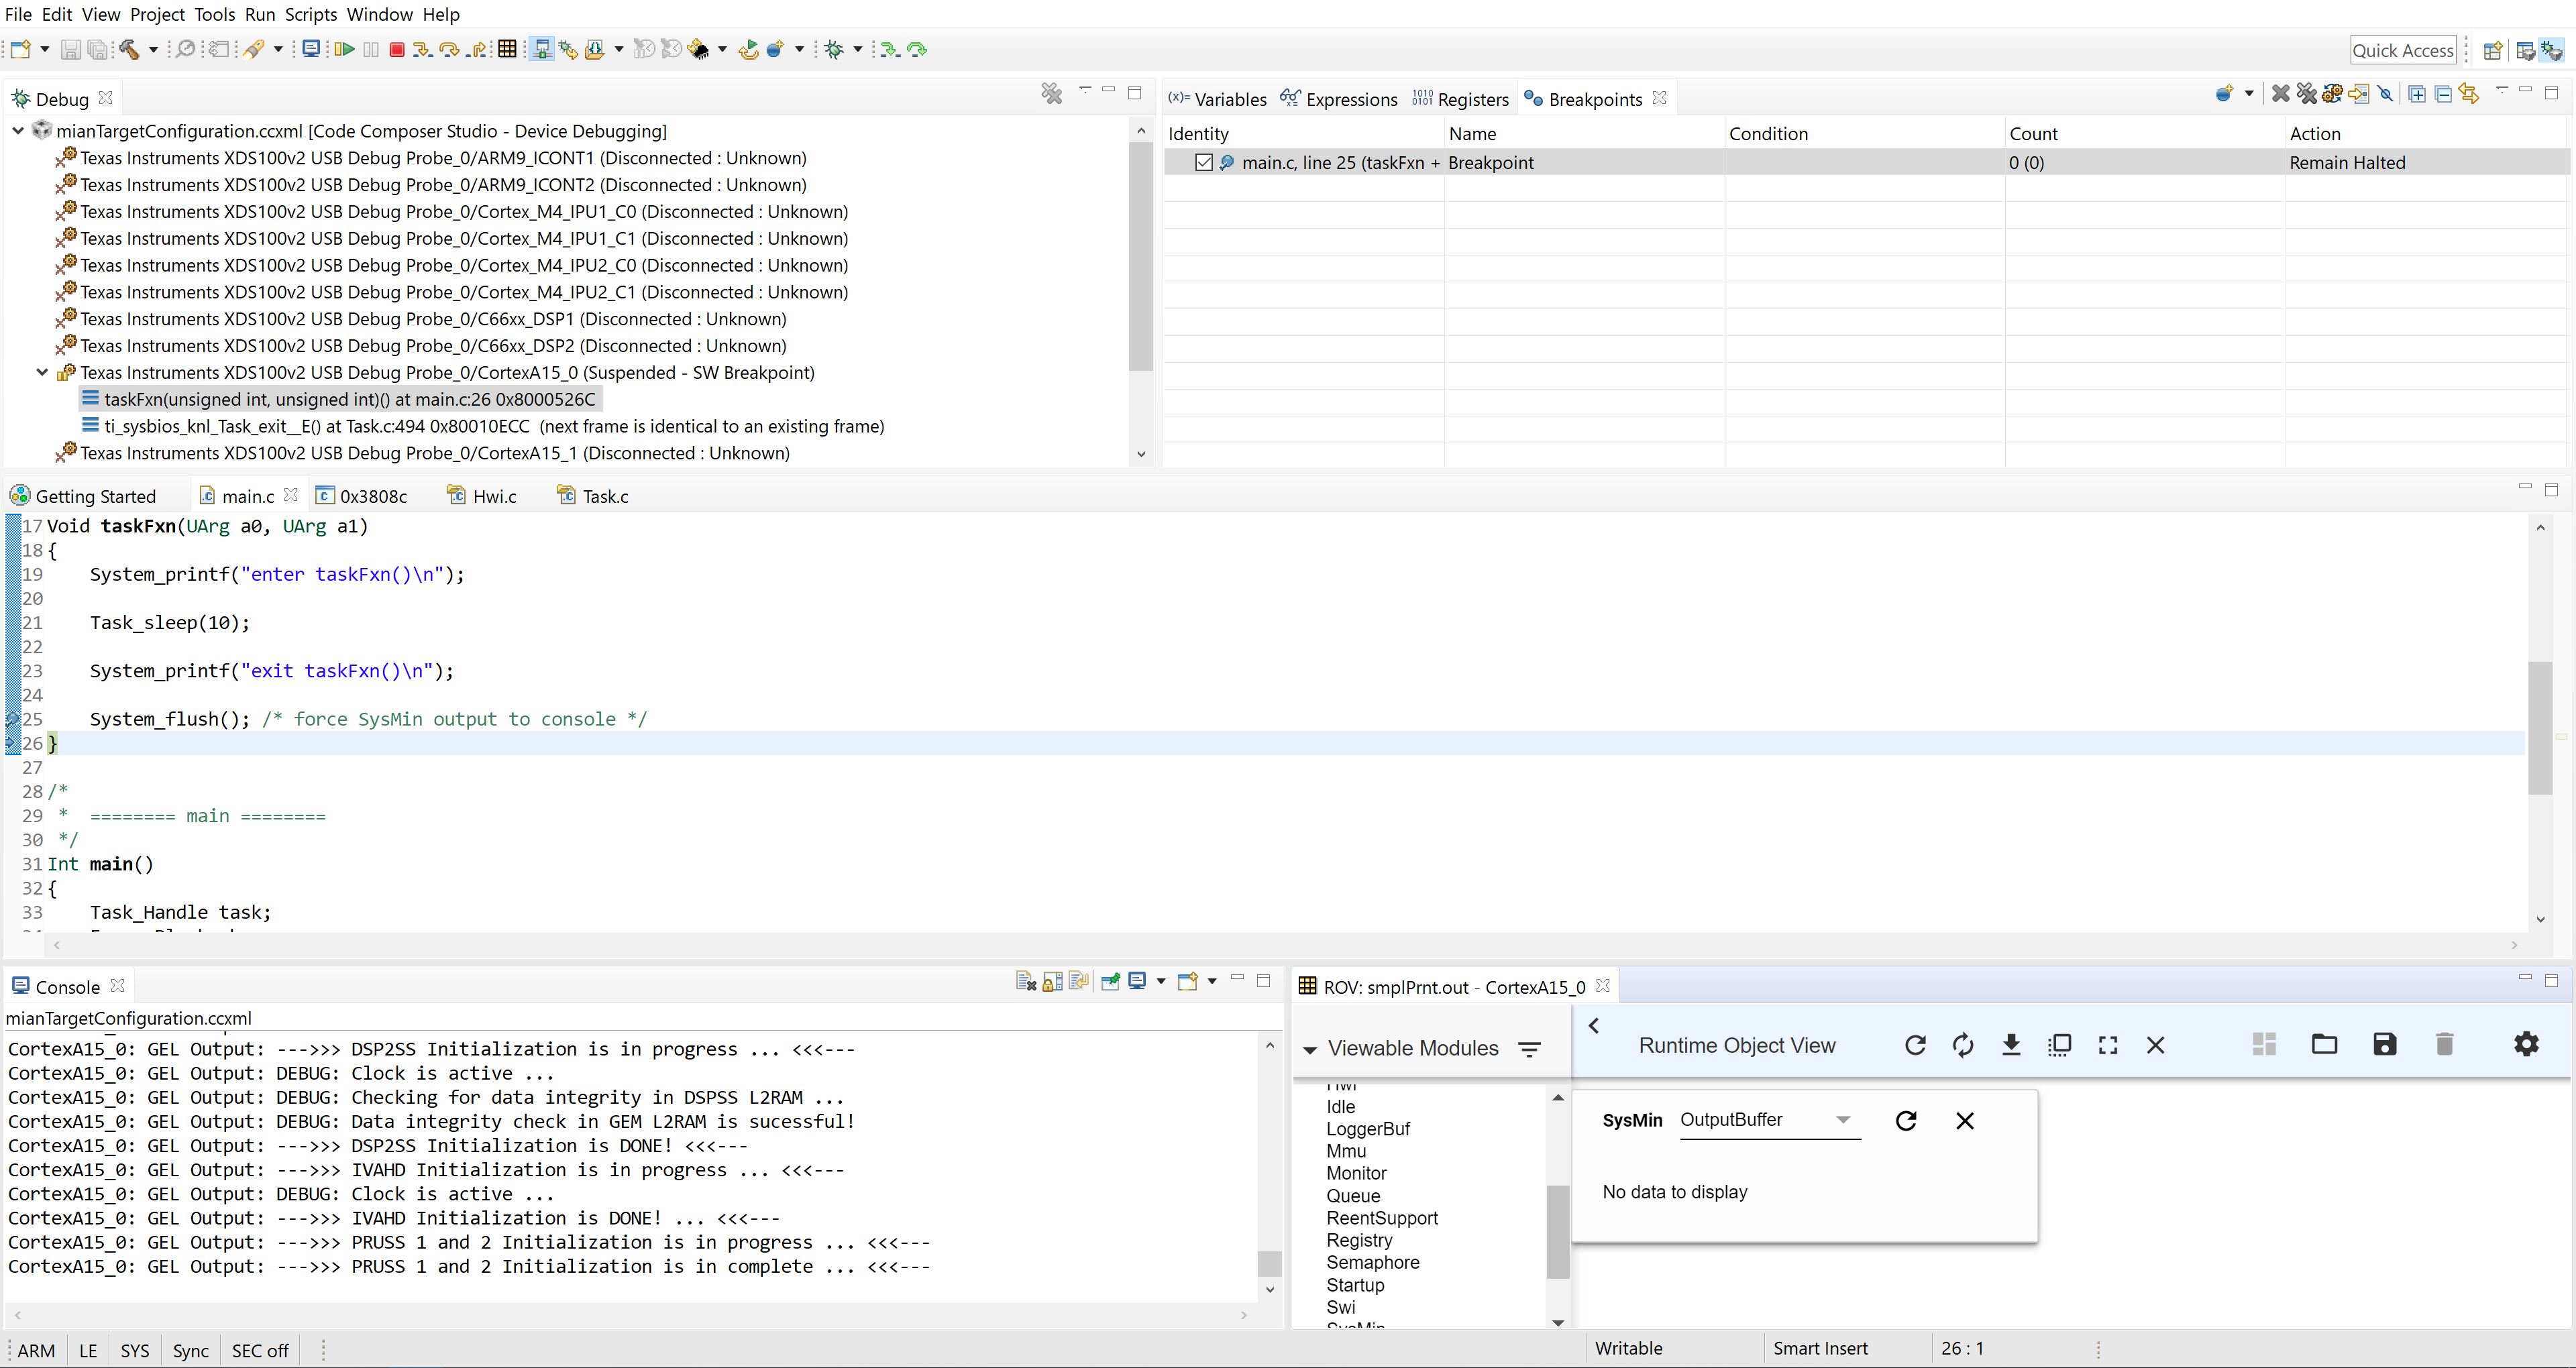
Task: Collapse the CortexA15_0 tree node
Action: (x=42, y=372)
